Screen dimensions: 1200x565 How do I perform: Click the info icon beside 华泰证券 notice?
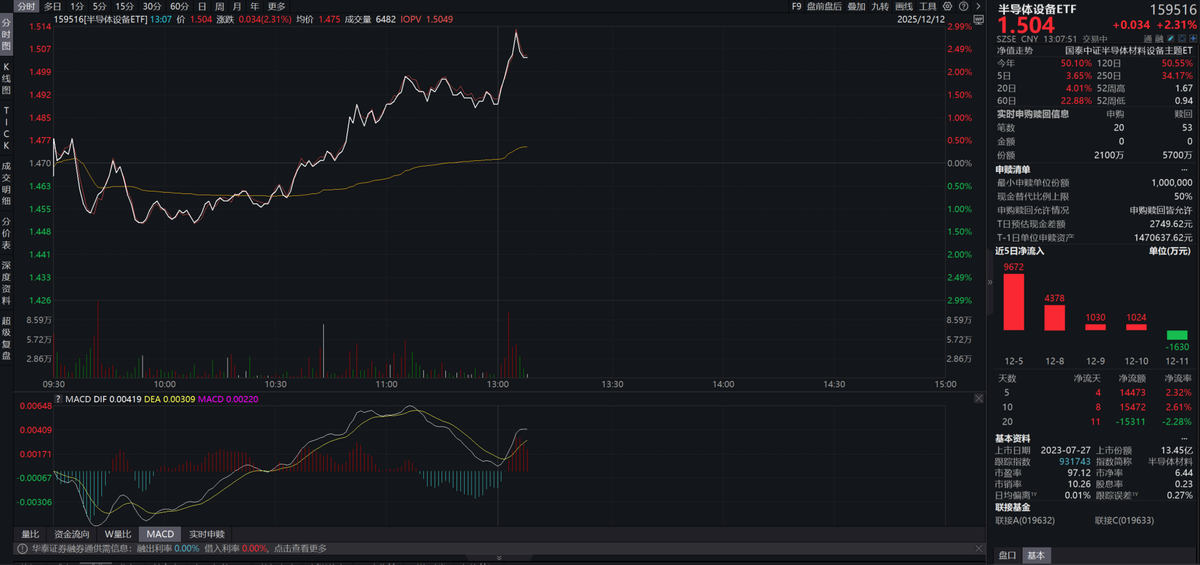pos(21,548)
